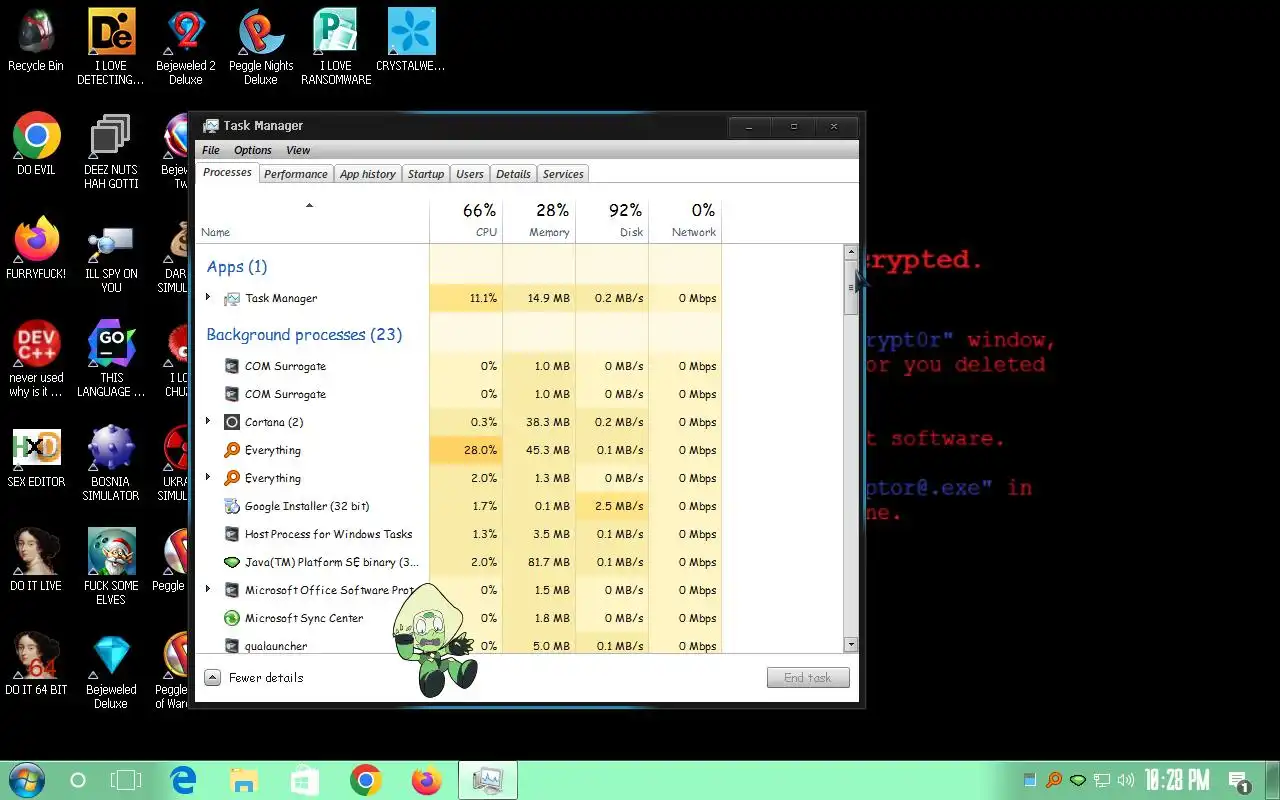
Task: Sort by the Name column header
Action: click(x=312, y=220)
